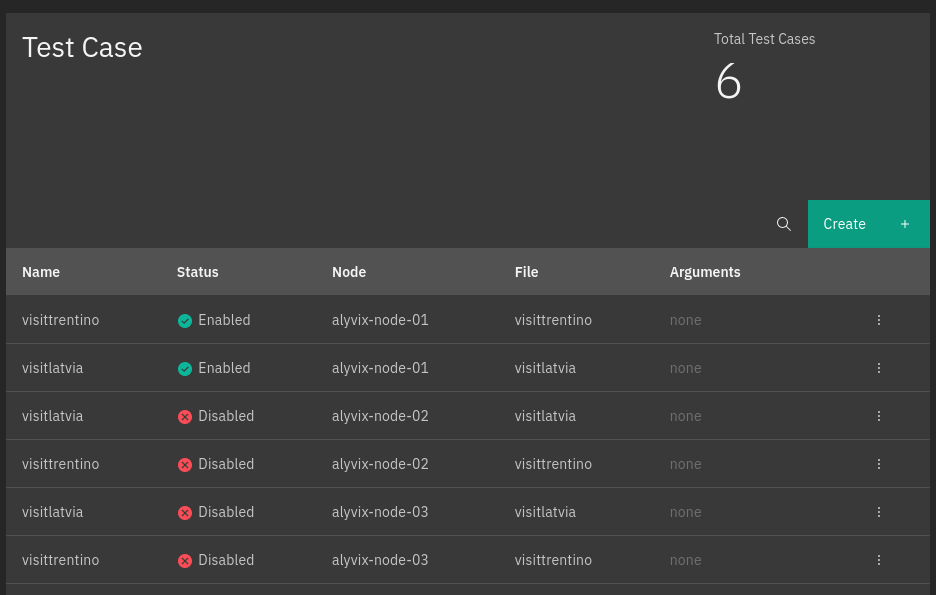Open overflow menu for visittrentino alyvix-node-03 row
Screen dimensions: 936x595
tap(879, 560)
